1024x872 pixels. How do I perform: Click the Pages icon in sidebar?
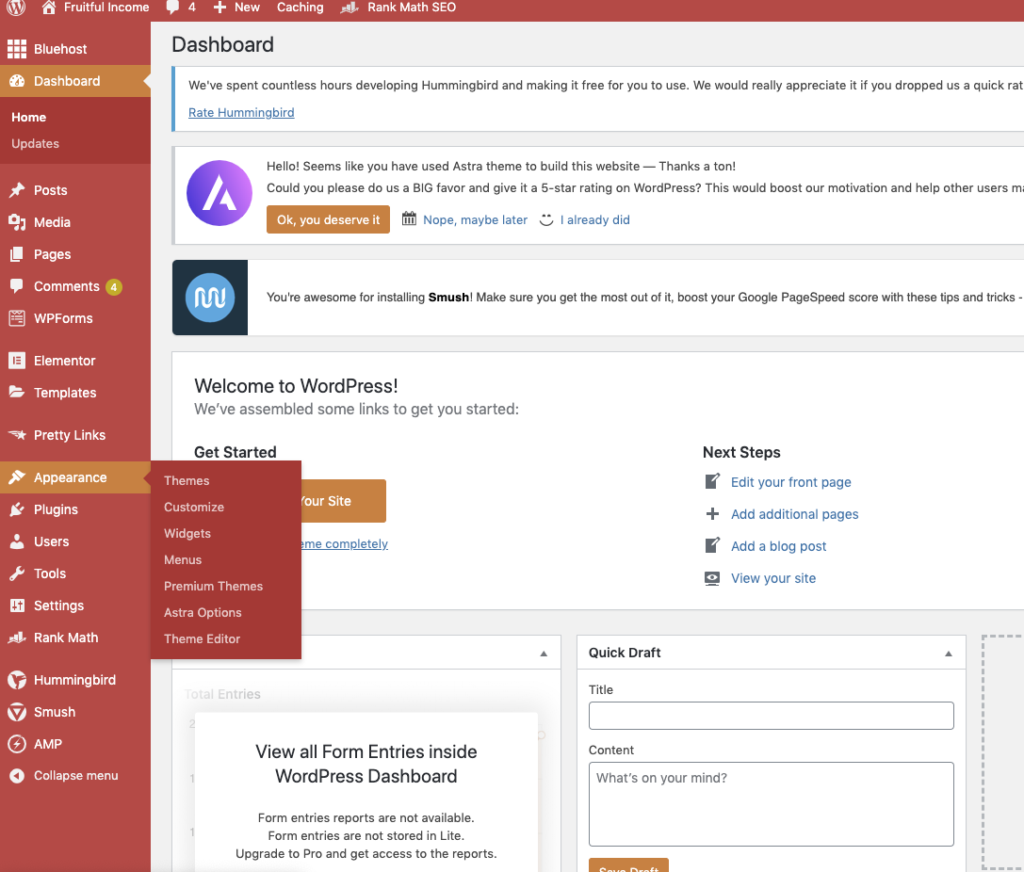click(17, 254)
